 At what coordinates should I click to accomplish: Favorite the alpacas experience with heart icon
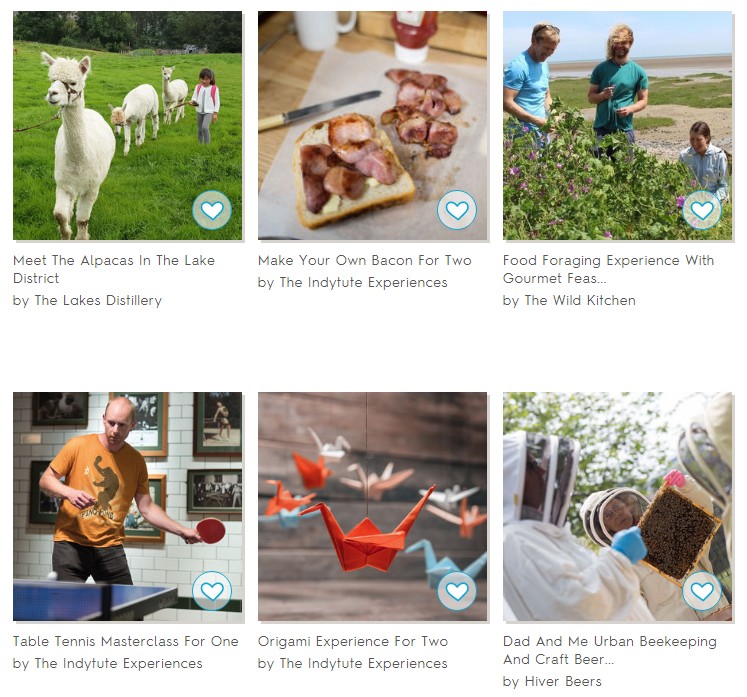[x=212, y=210]
